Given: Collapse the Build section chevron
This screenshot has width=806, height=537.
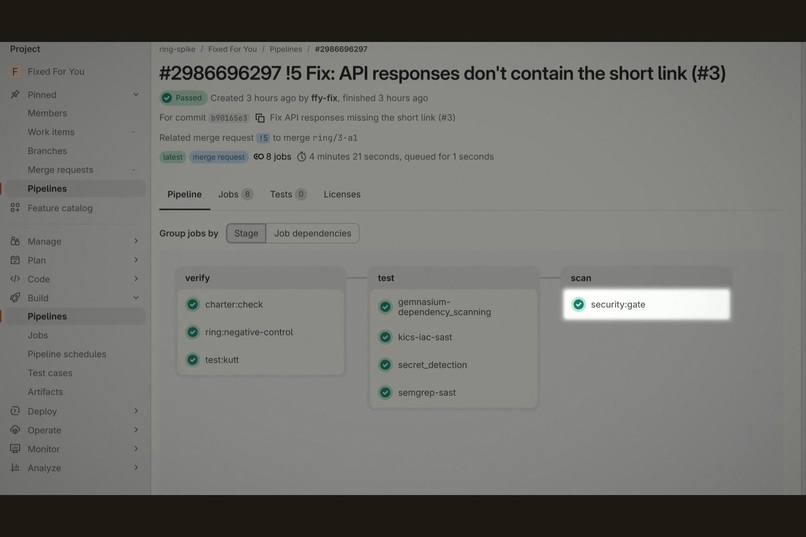Looking at the screenshot, I should click(136, 298).
